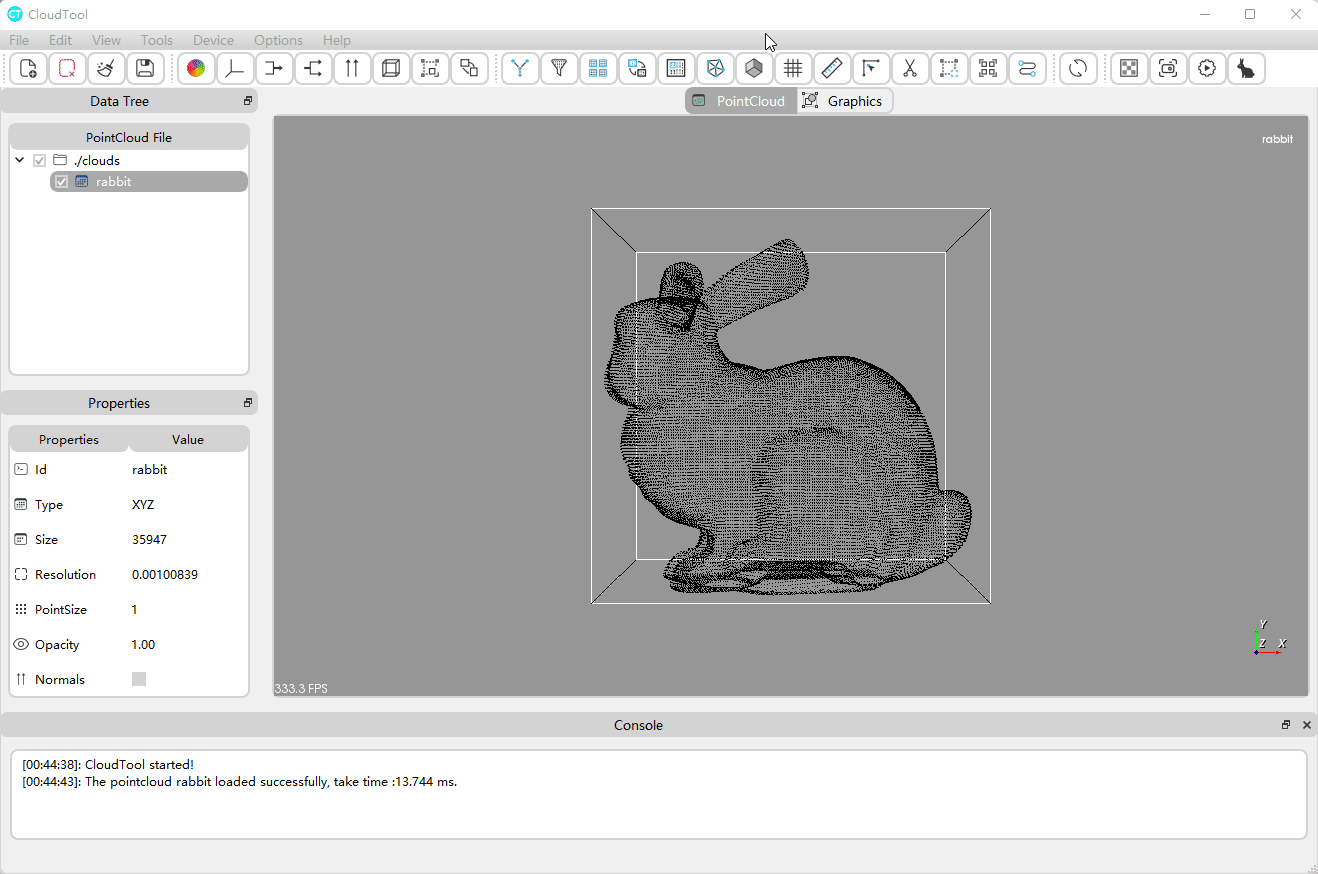The image size is (1318, 874).
Task: Click the bounding box cube icon
Action: [x=391, y=68]
